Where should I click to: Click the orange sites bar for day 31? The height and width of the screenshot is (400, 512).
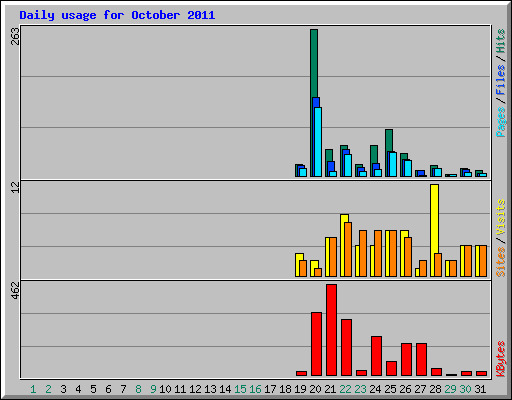pyautogui.click(x=483, y=261)
